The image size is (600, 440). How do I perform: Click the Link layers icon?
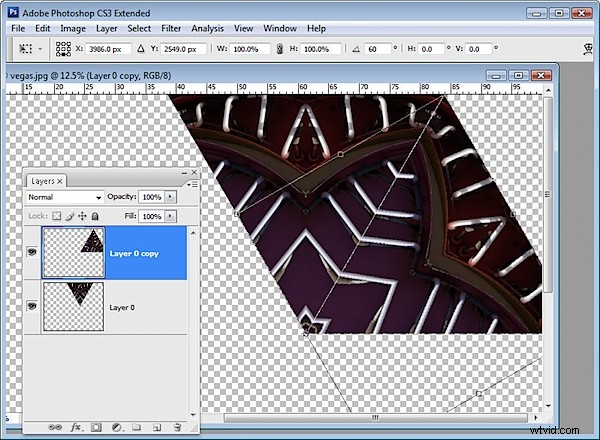[x=55, y=427]
